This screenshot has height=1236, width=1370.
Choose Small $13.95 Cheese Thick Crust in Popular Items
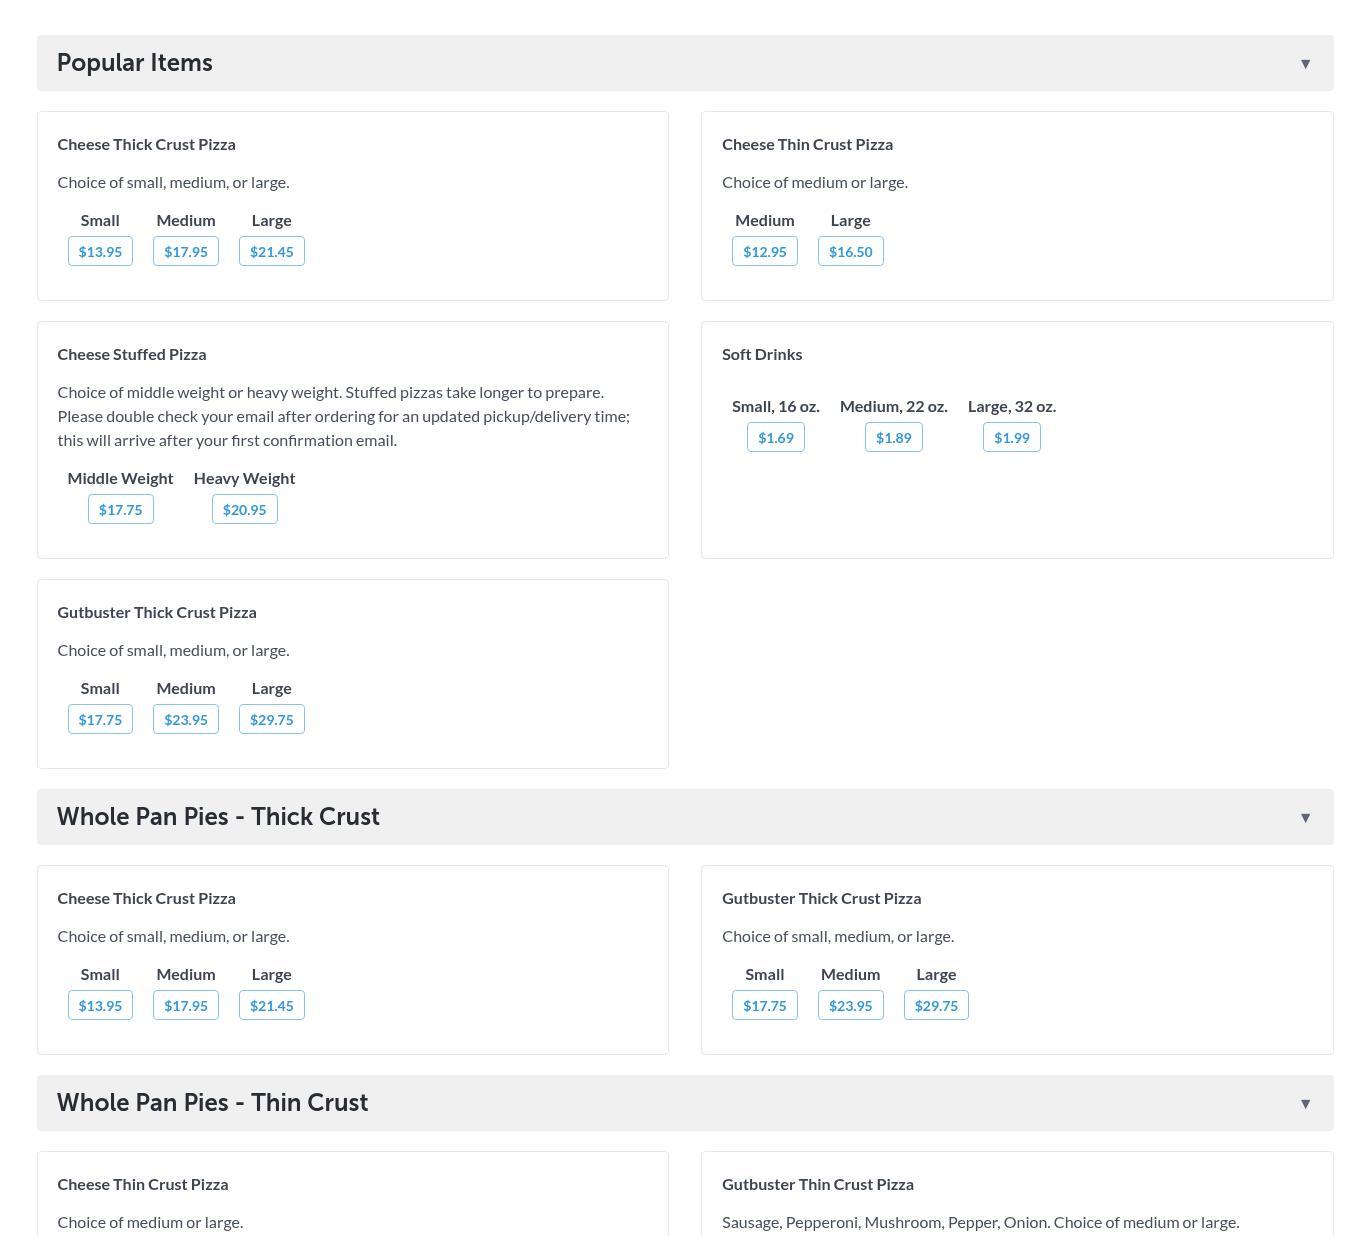tap(100, 252)
